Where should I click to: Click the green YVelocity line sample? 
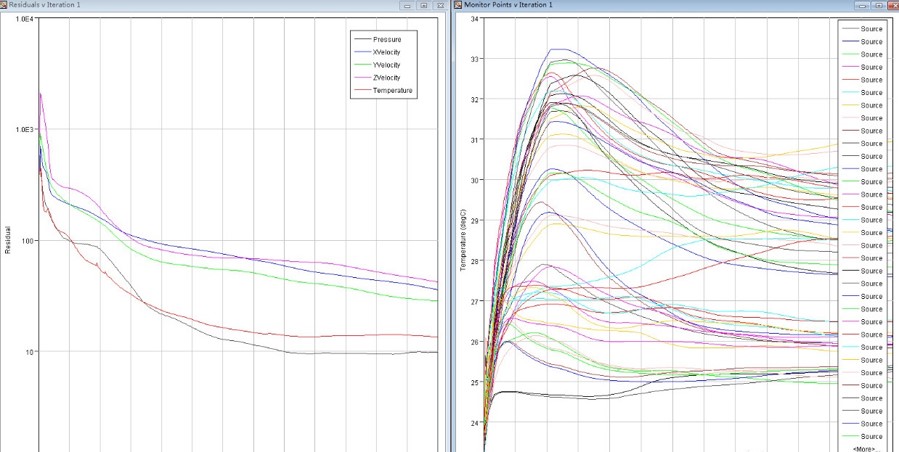click(x=361, y=65)
